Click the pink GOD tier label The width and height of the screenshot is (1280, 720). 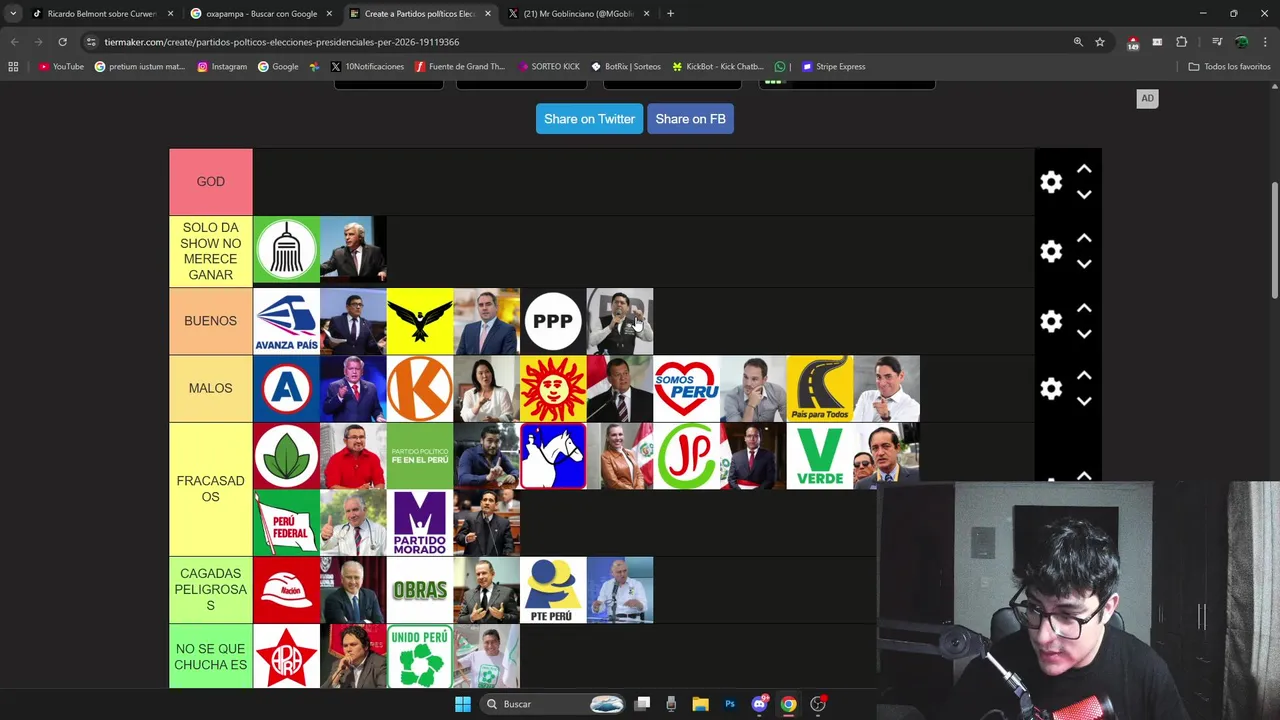pyautogui.click(x=210, y=182)
